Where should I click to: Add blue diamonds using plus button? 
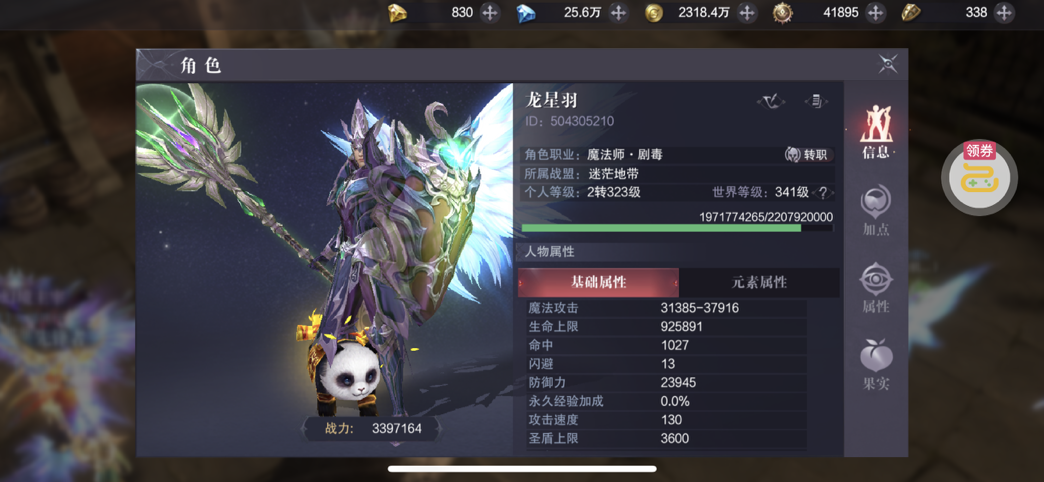(x=619, y=13)
